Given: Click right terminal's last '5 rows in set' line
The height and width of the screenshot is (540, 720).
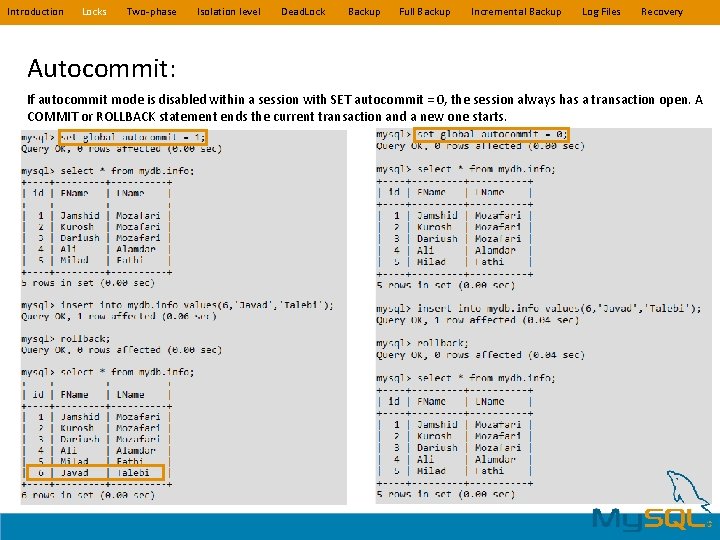Looking at the screenshot, I should point(445,494).
